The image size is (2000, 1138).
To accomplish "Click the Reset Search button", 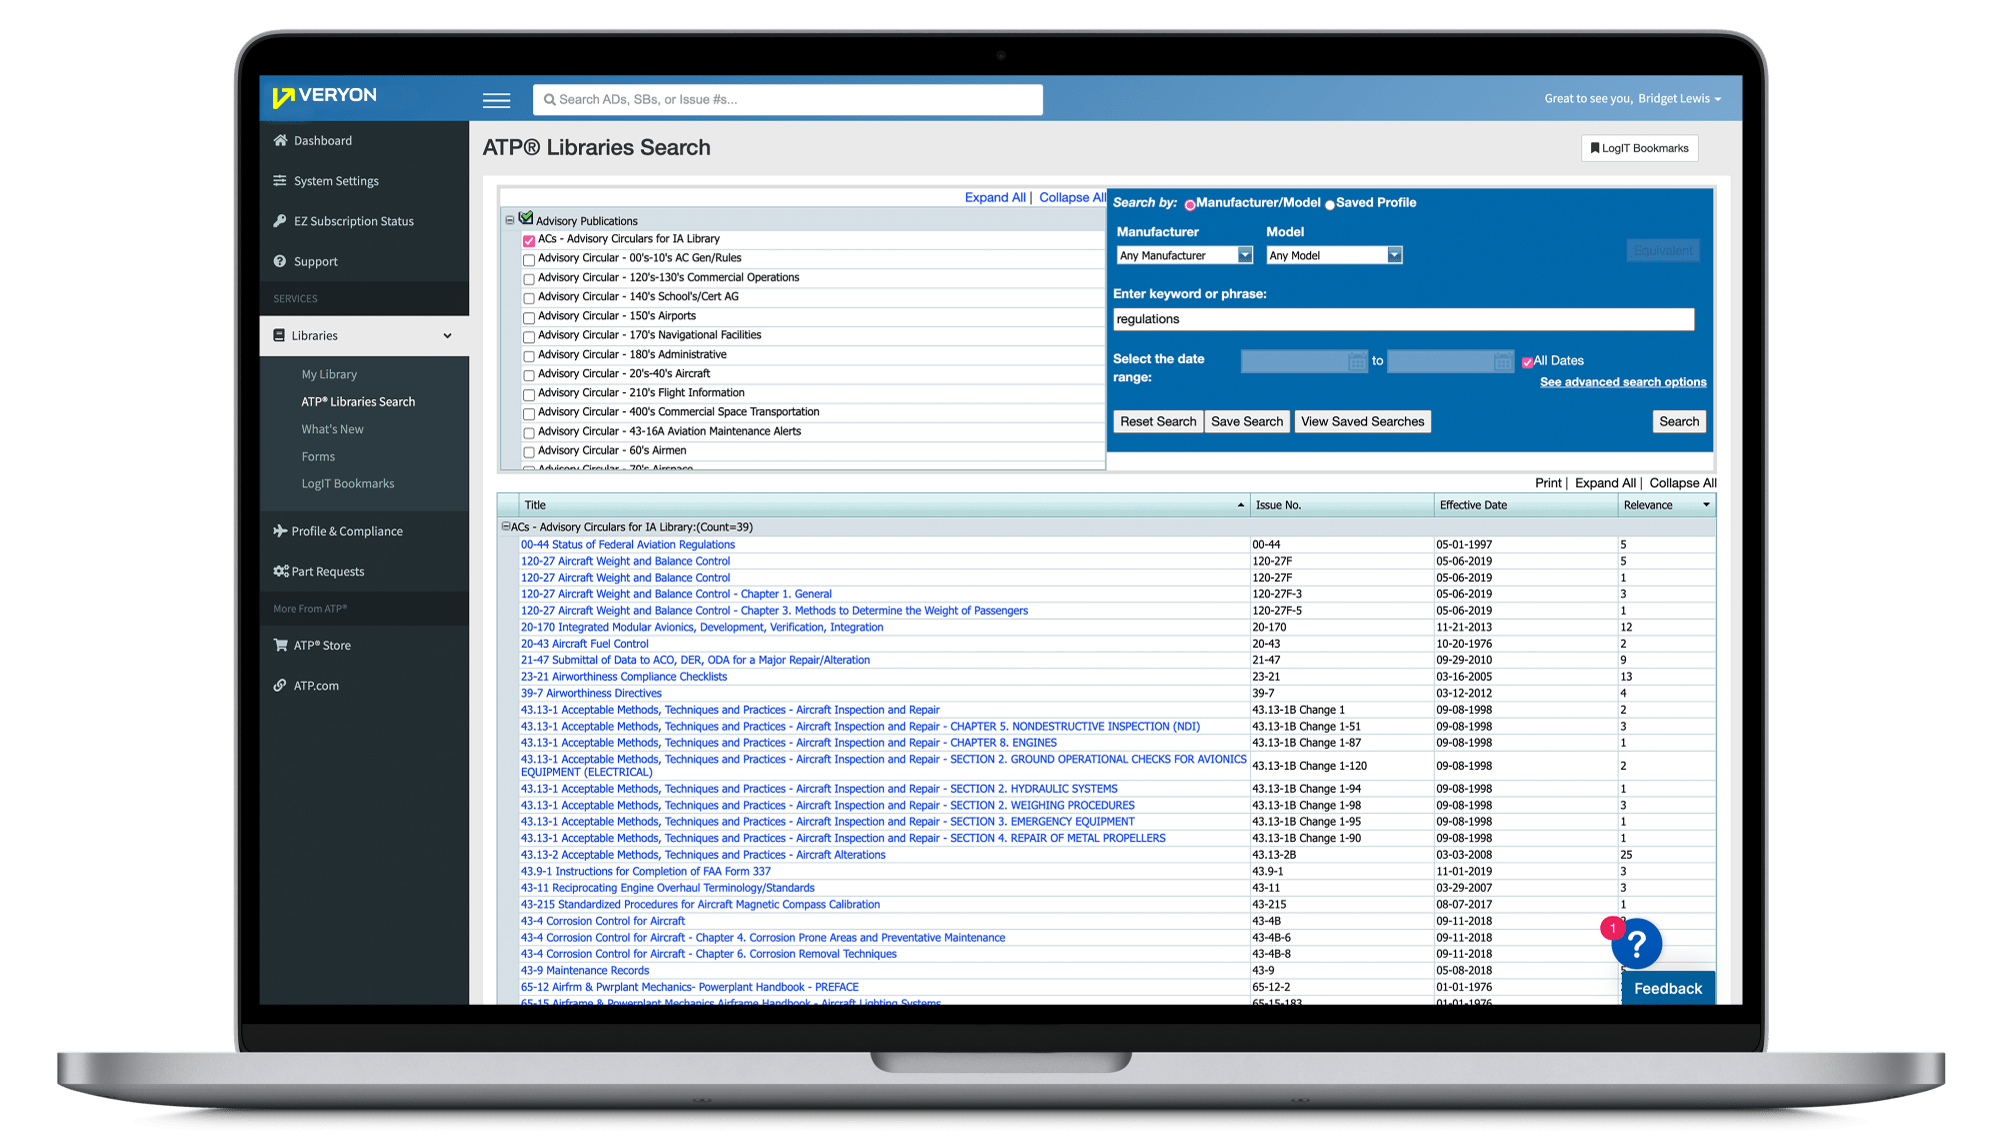I will (x=1158, y=421).
